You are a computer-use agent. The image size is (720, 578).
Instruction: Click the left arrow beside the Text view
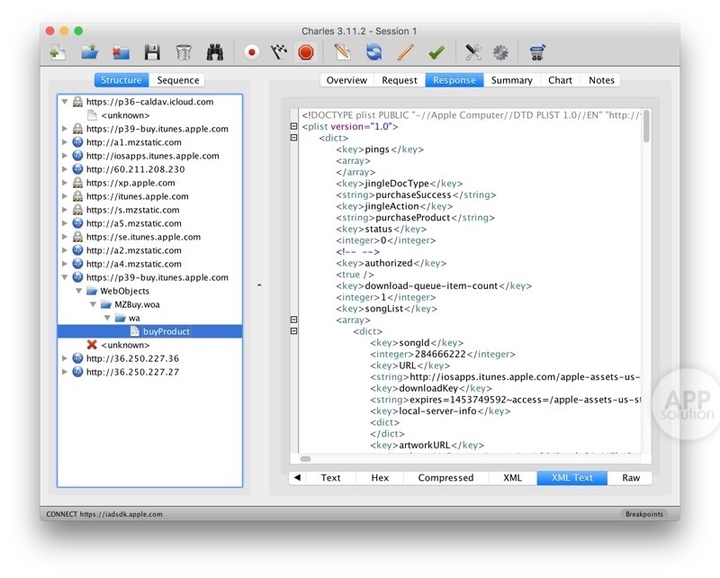point(297,478)
